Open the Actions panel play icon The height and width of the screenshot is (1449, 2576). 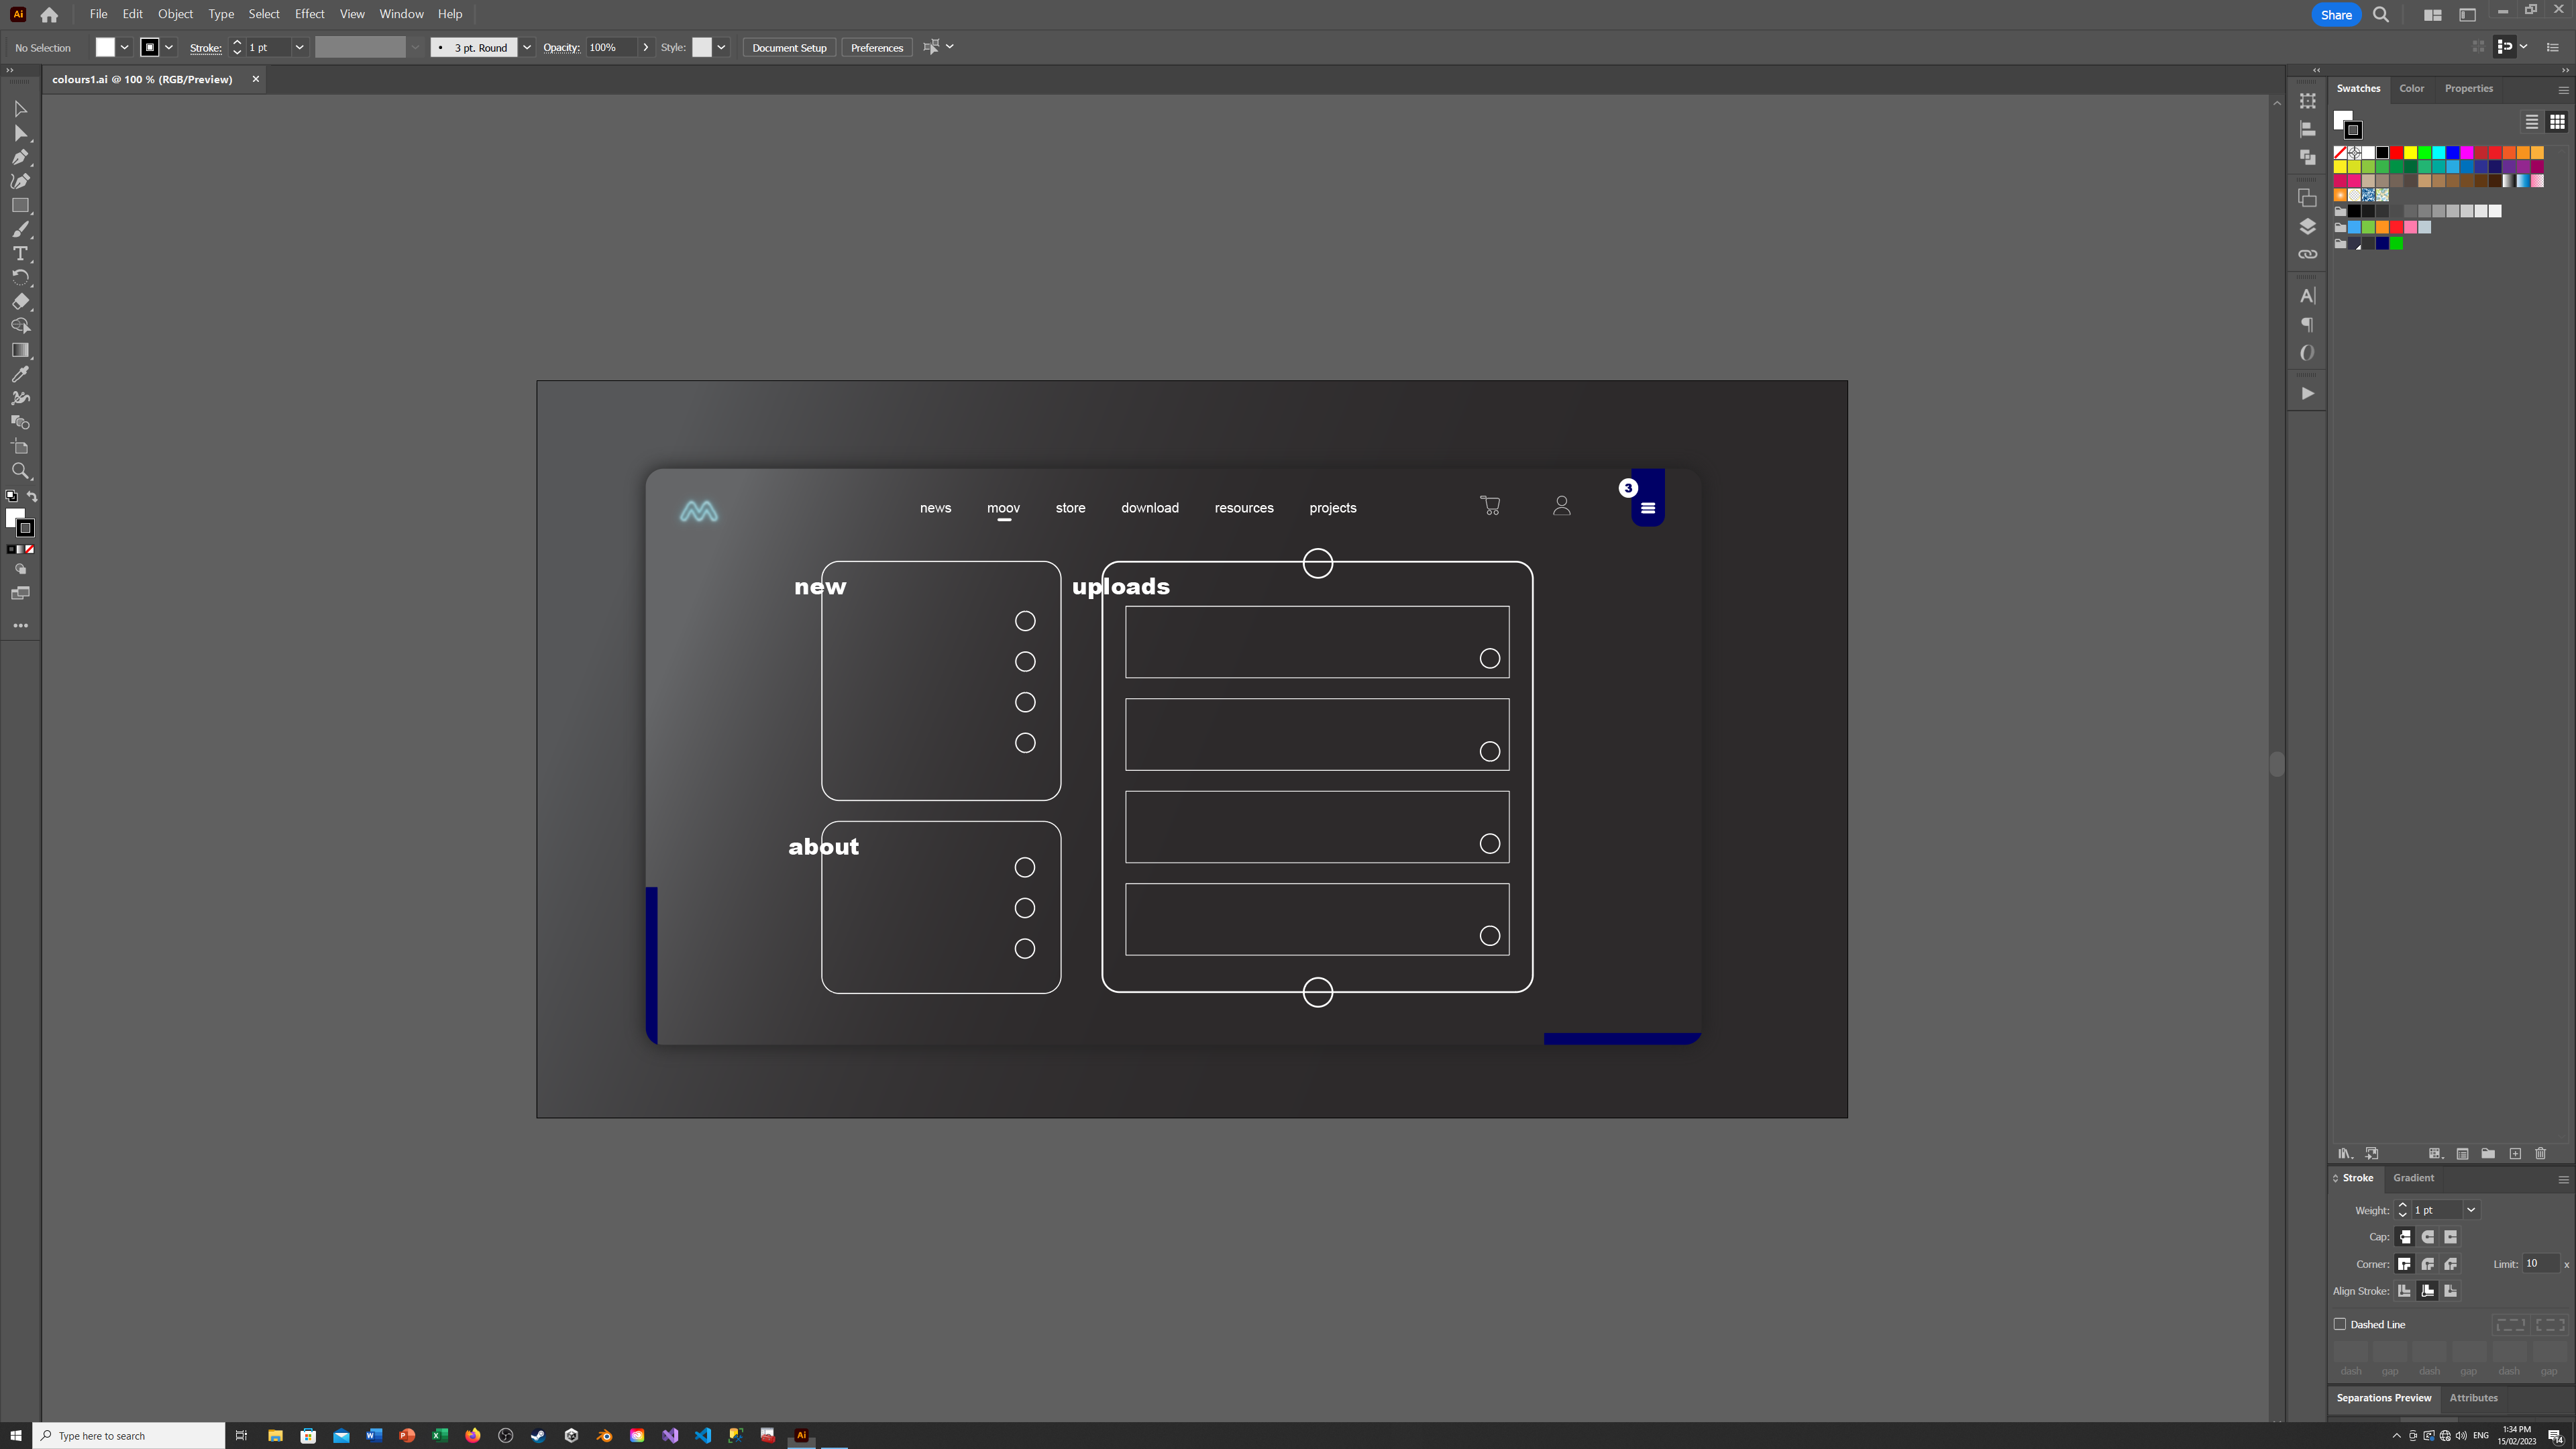pos(2307,393)
